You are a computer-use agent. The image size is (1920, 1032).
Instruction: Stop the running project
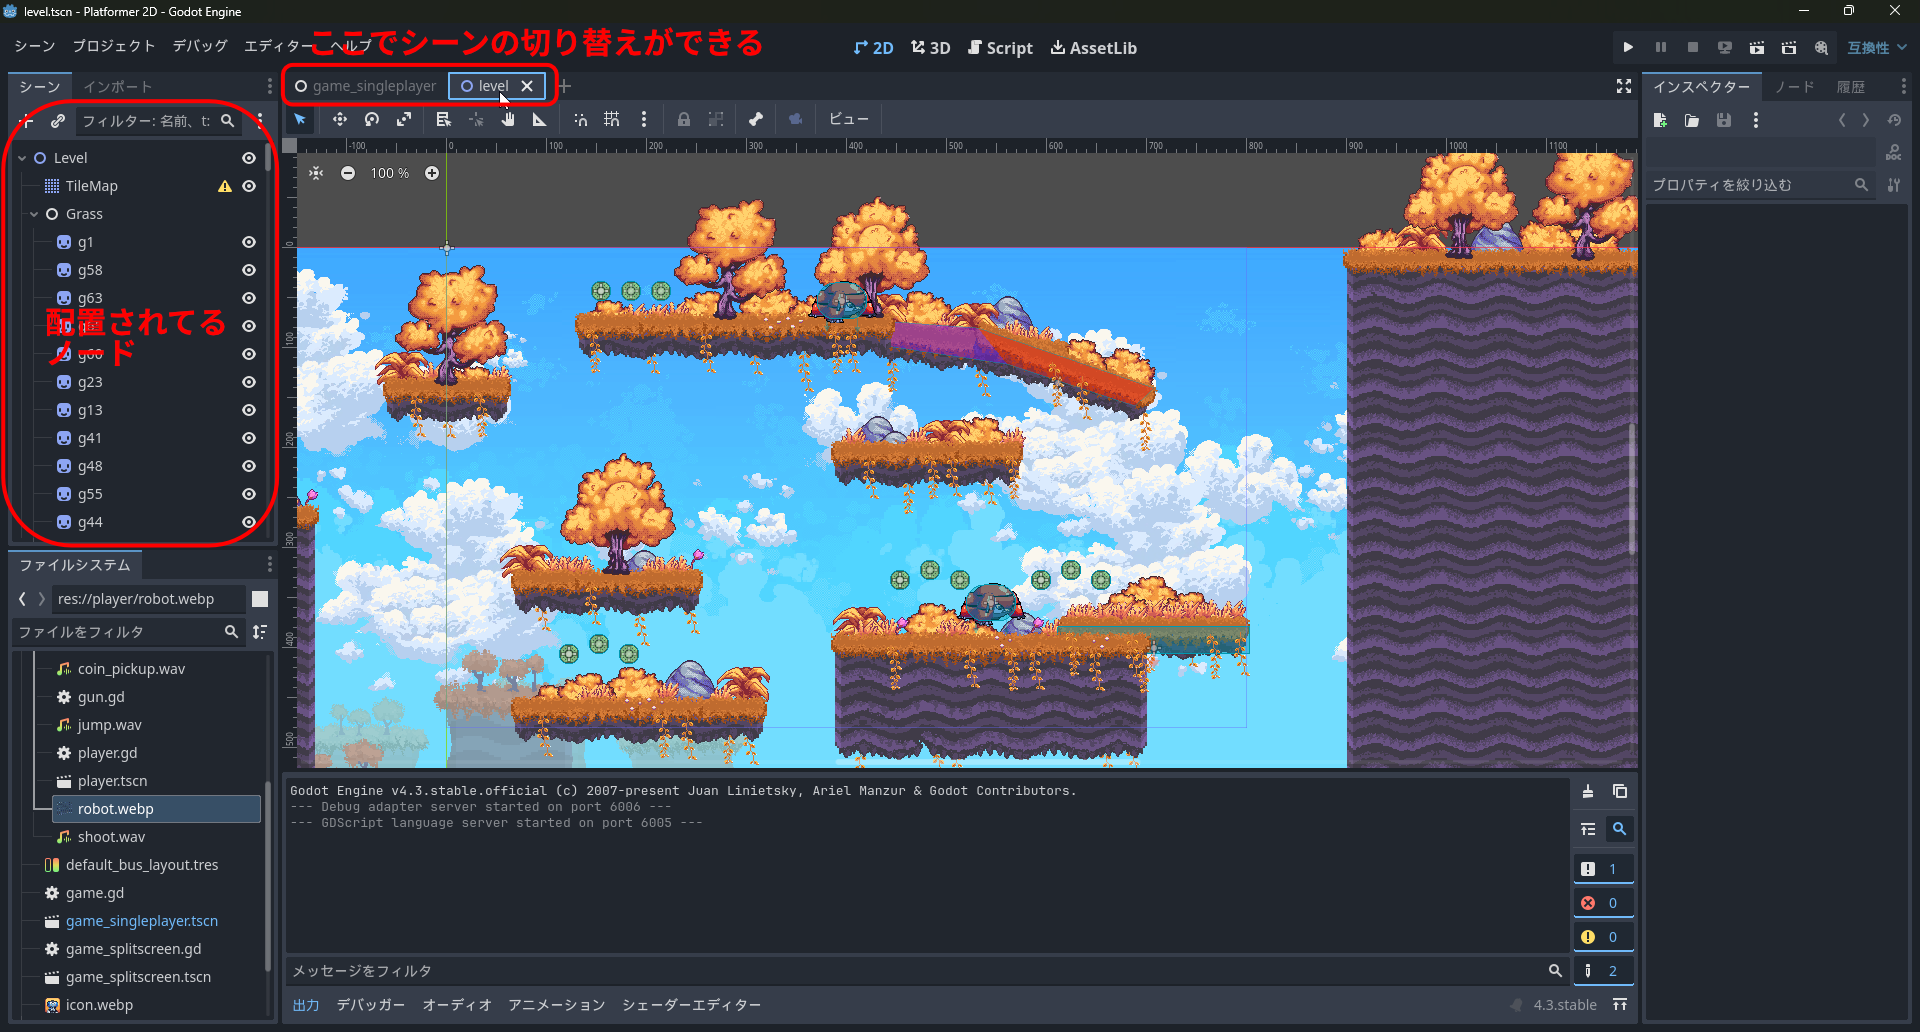1693,47
